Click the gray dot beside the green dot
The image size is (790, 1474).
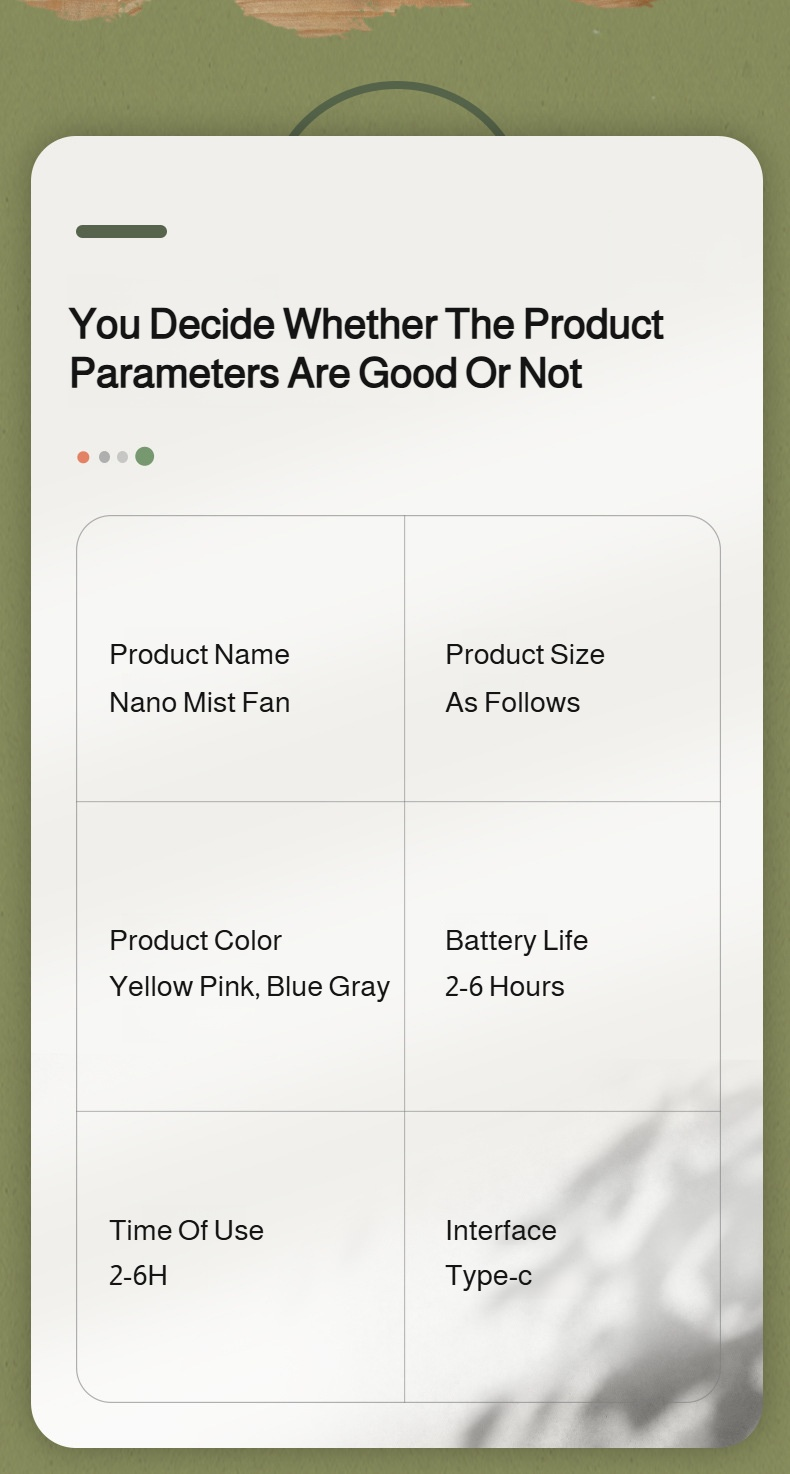(x=122, y=457)
